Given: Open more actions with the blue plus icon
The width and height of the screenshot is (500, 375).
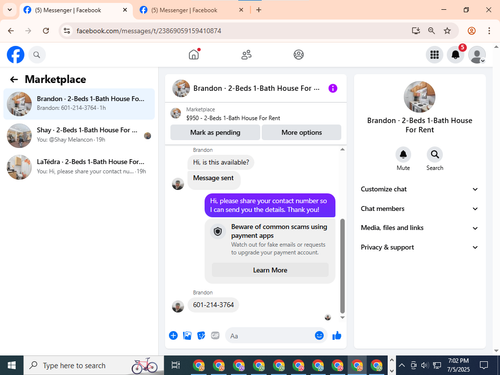Looking at the screenshot, I should 173,335.
